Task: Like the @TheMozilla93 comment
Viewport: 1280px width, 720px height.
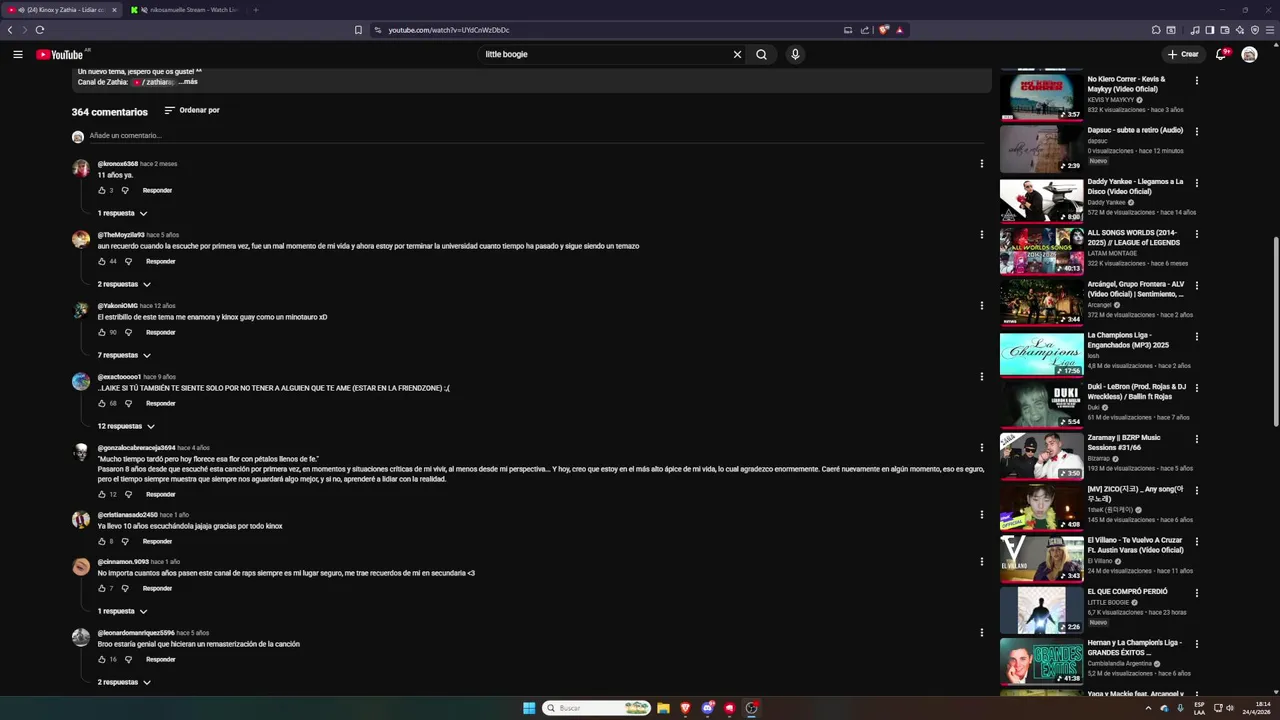Action: [101, 261]
